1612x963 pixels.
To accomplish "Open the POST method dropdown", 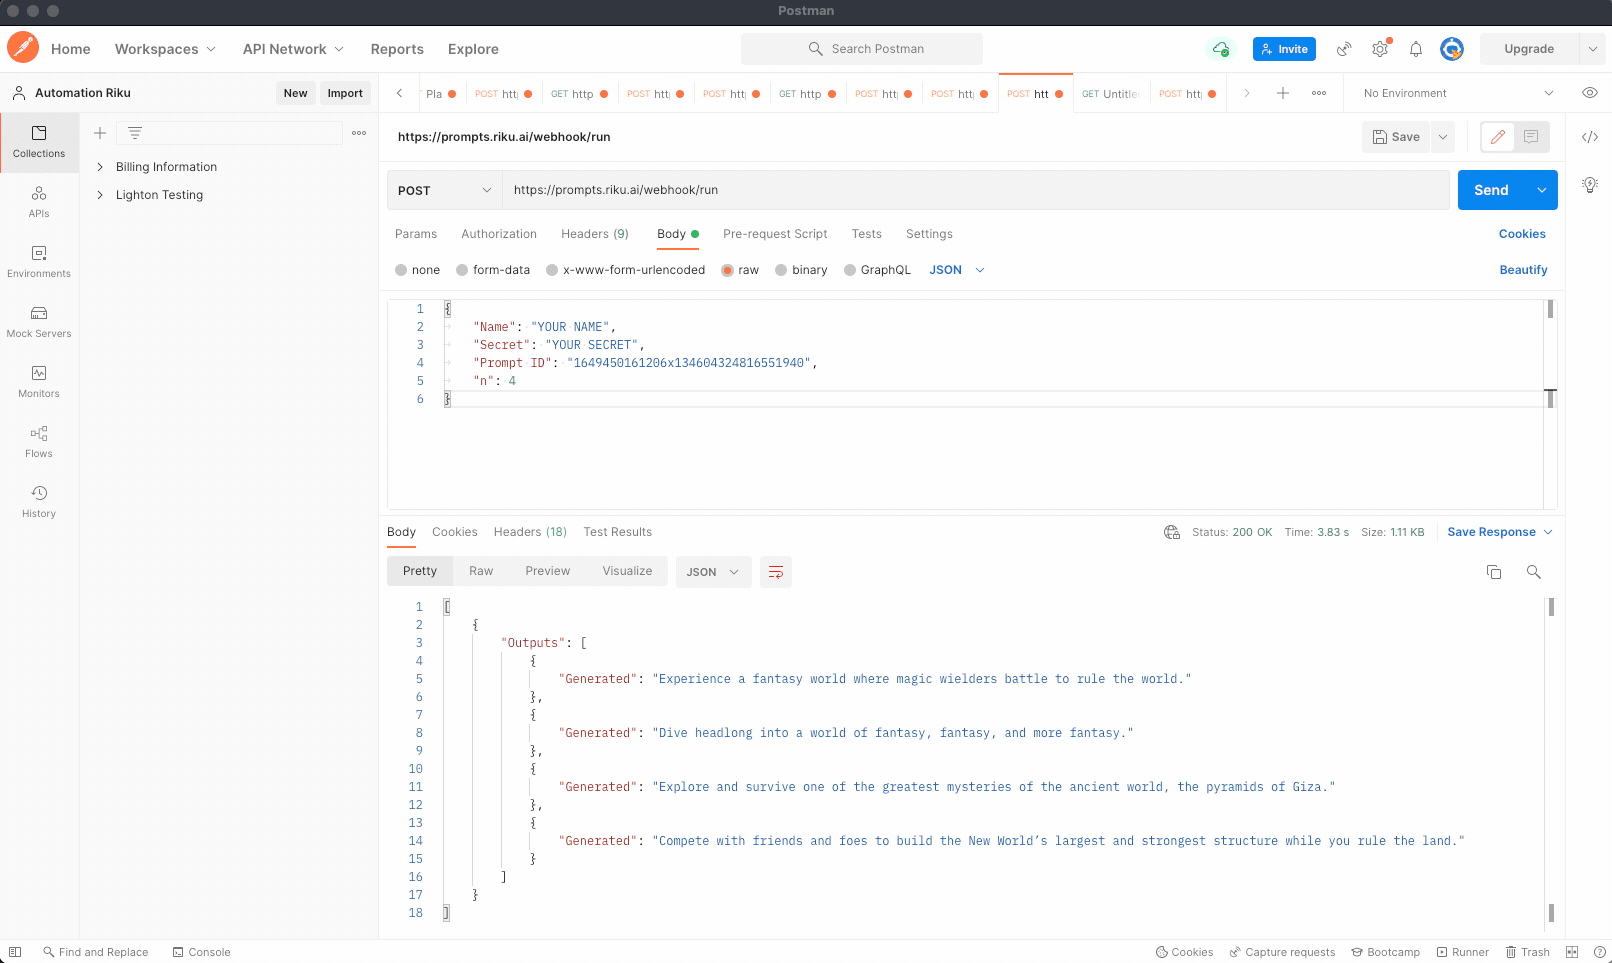I will point(445,190).
